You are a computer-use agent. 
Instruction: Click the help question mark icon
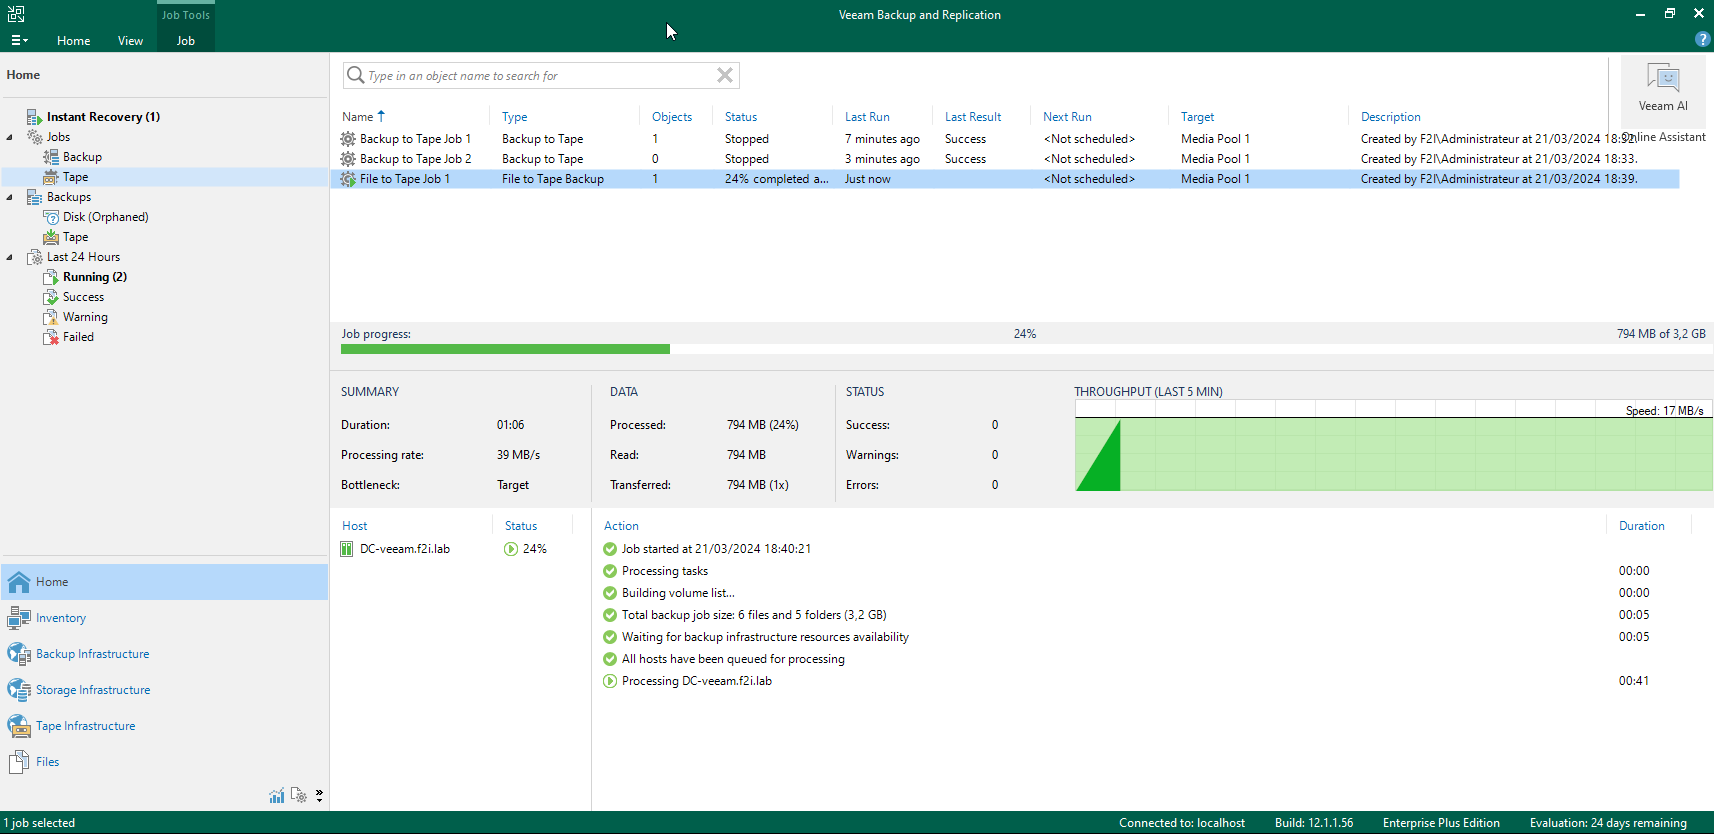[x=1702, y=40]
